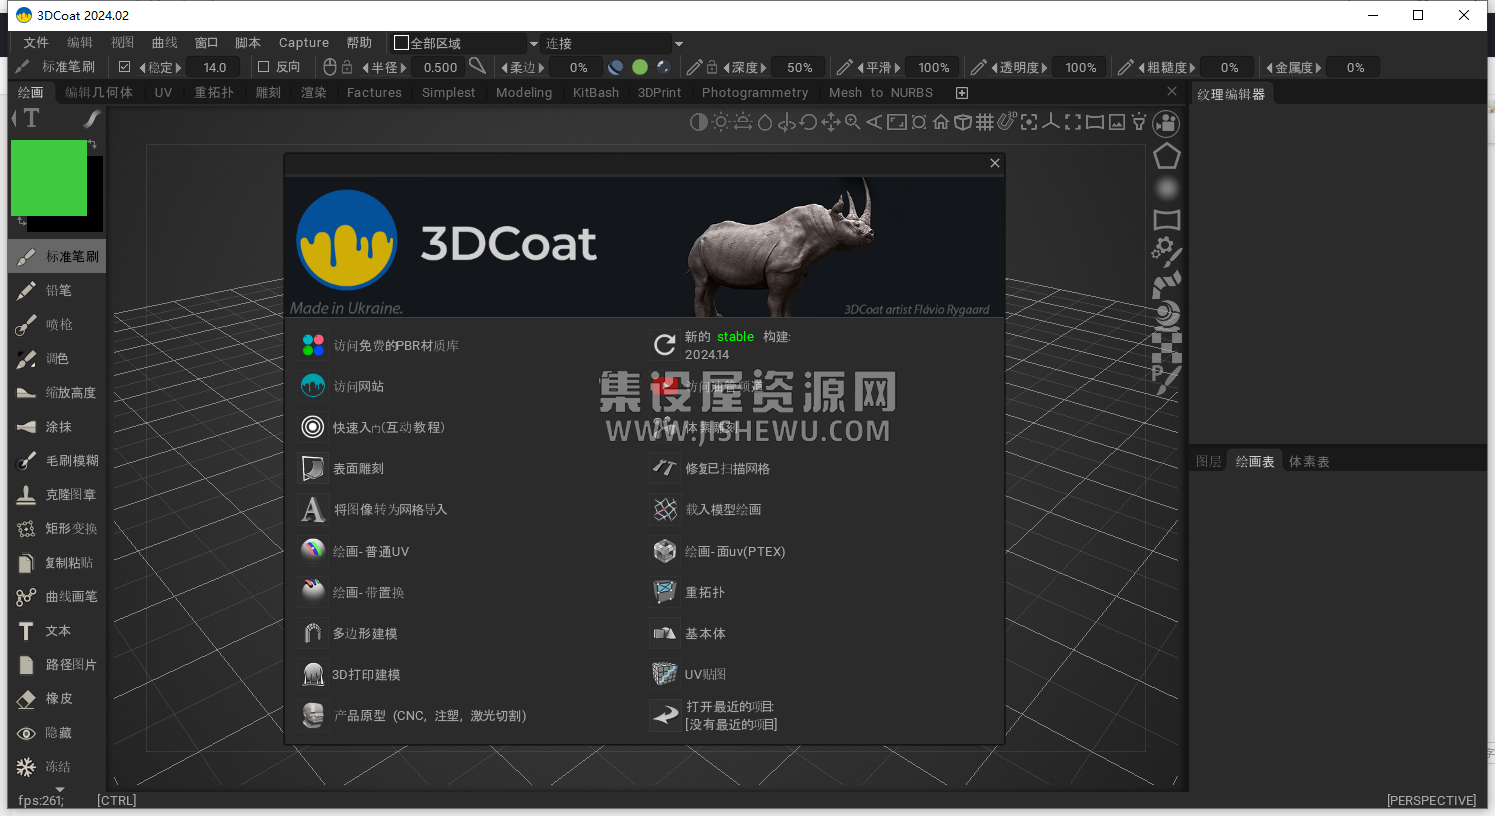Select the 路径图片 tool

pos(57,665)
